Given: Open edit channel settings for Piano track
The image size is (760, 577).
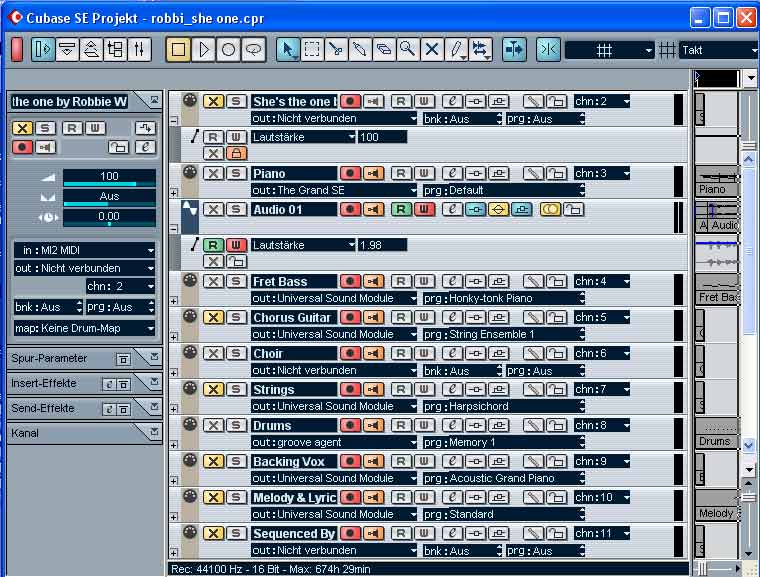Looking at the screenshot, I should click(x=452, y=173).
